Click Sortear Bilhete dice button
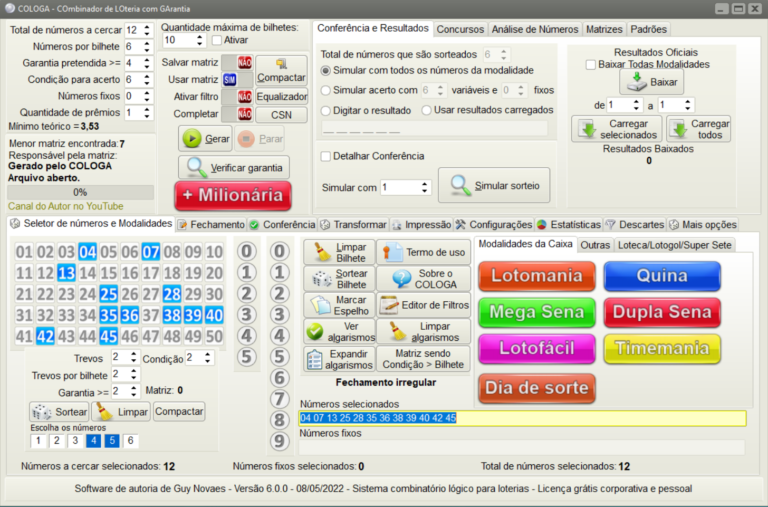 (x=339, y=279)
